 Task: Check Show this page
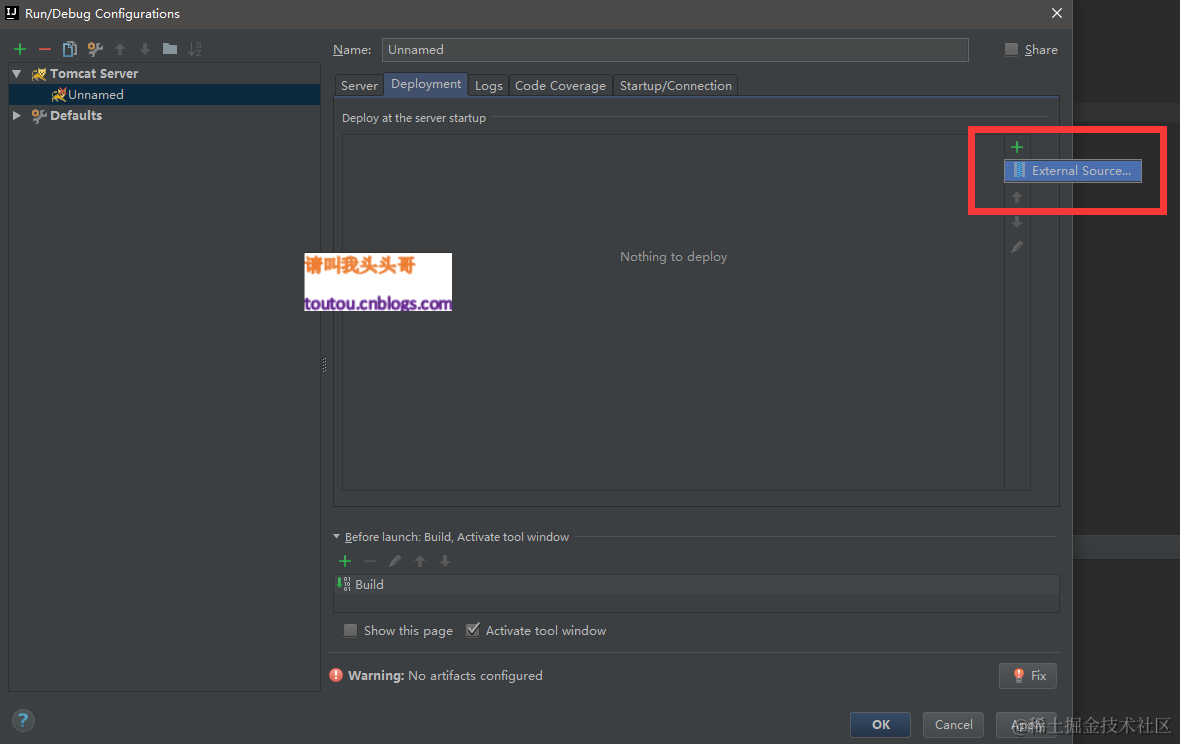tap(350, 630)
